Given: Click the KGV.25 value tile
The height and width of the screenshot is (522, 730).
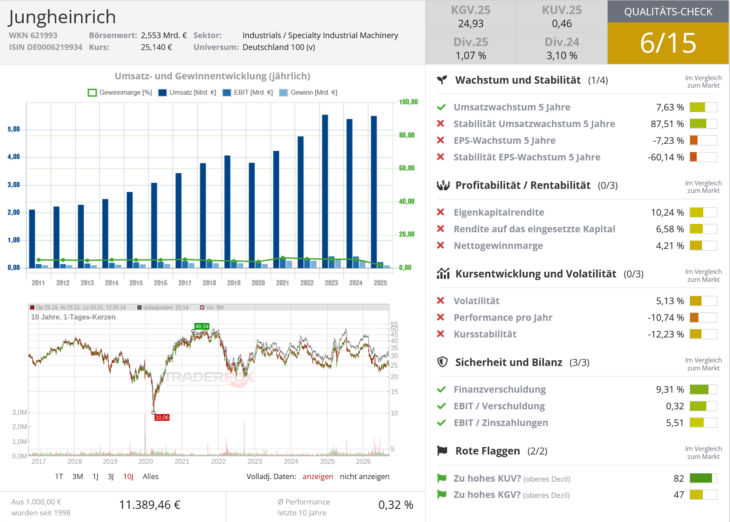Looking at the screenshot, I should [x=471, y=17].
